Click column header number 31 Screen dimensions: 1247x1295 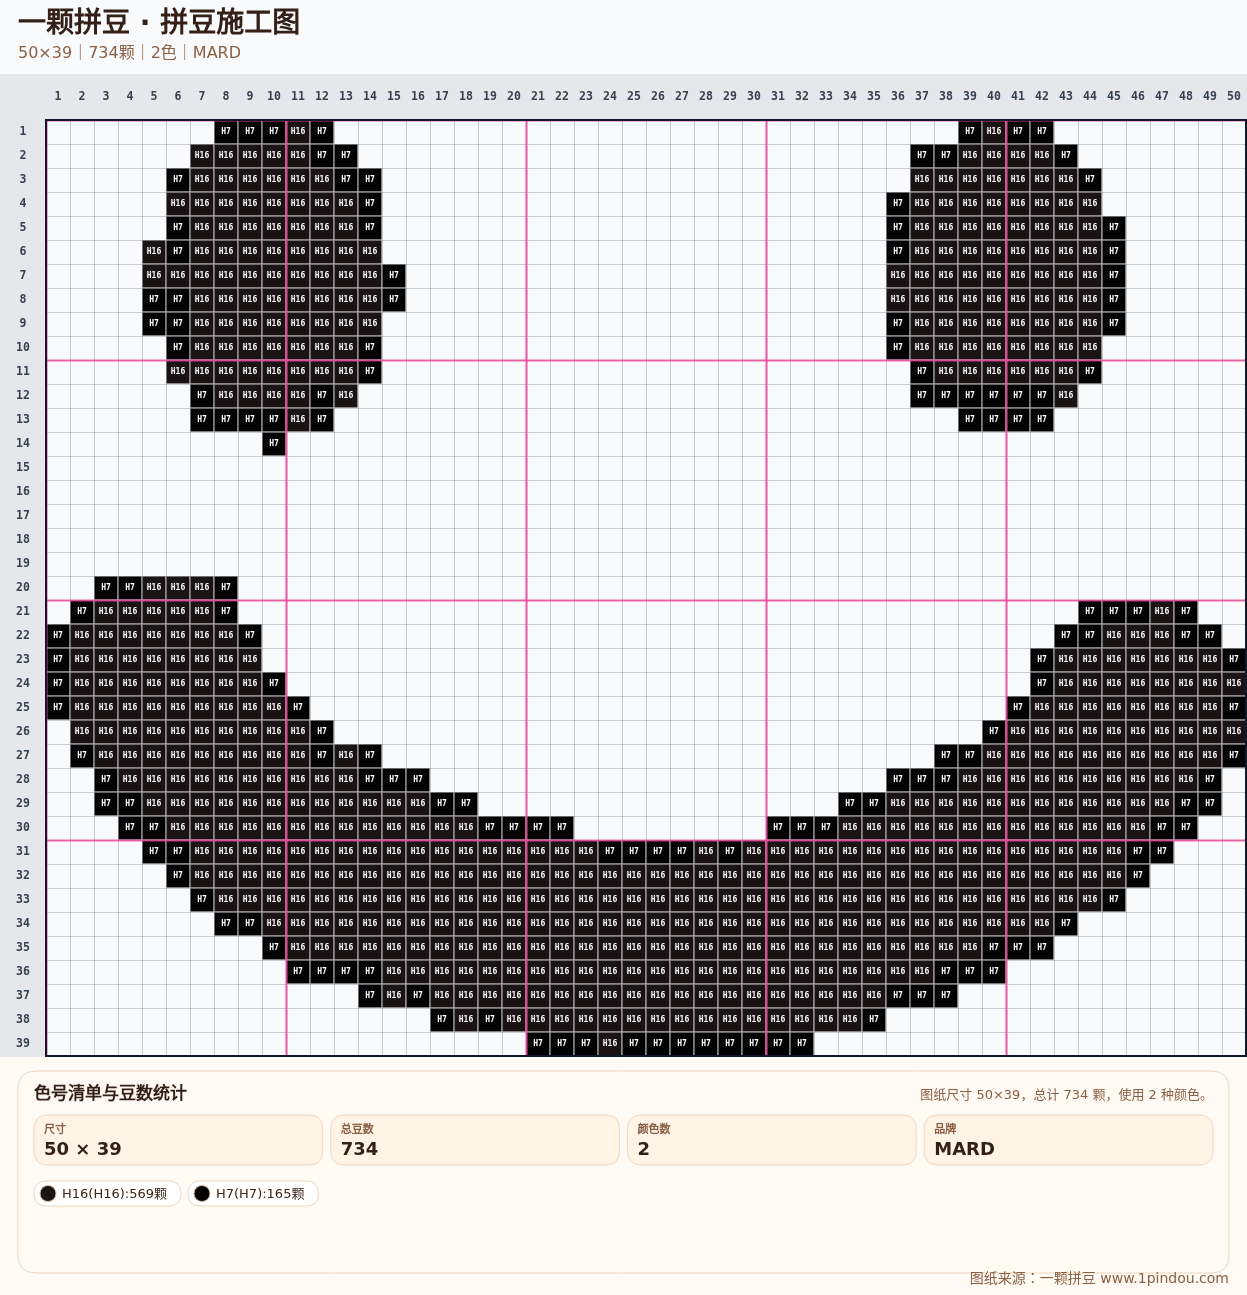[x=778, y=96]
